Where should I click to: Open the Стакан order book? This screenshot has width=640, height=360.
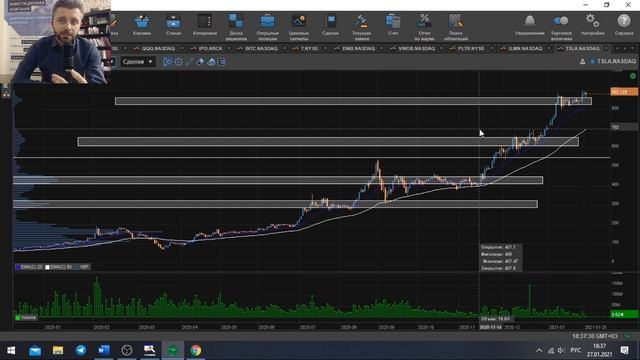tap(173, 25)
